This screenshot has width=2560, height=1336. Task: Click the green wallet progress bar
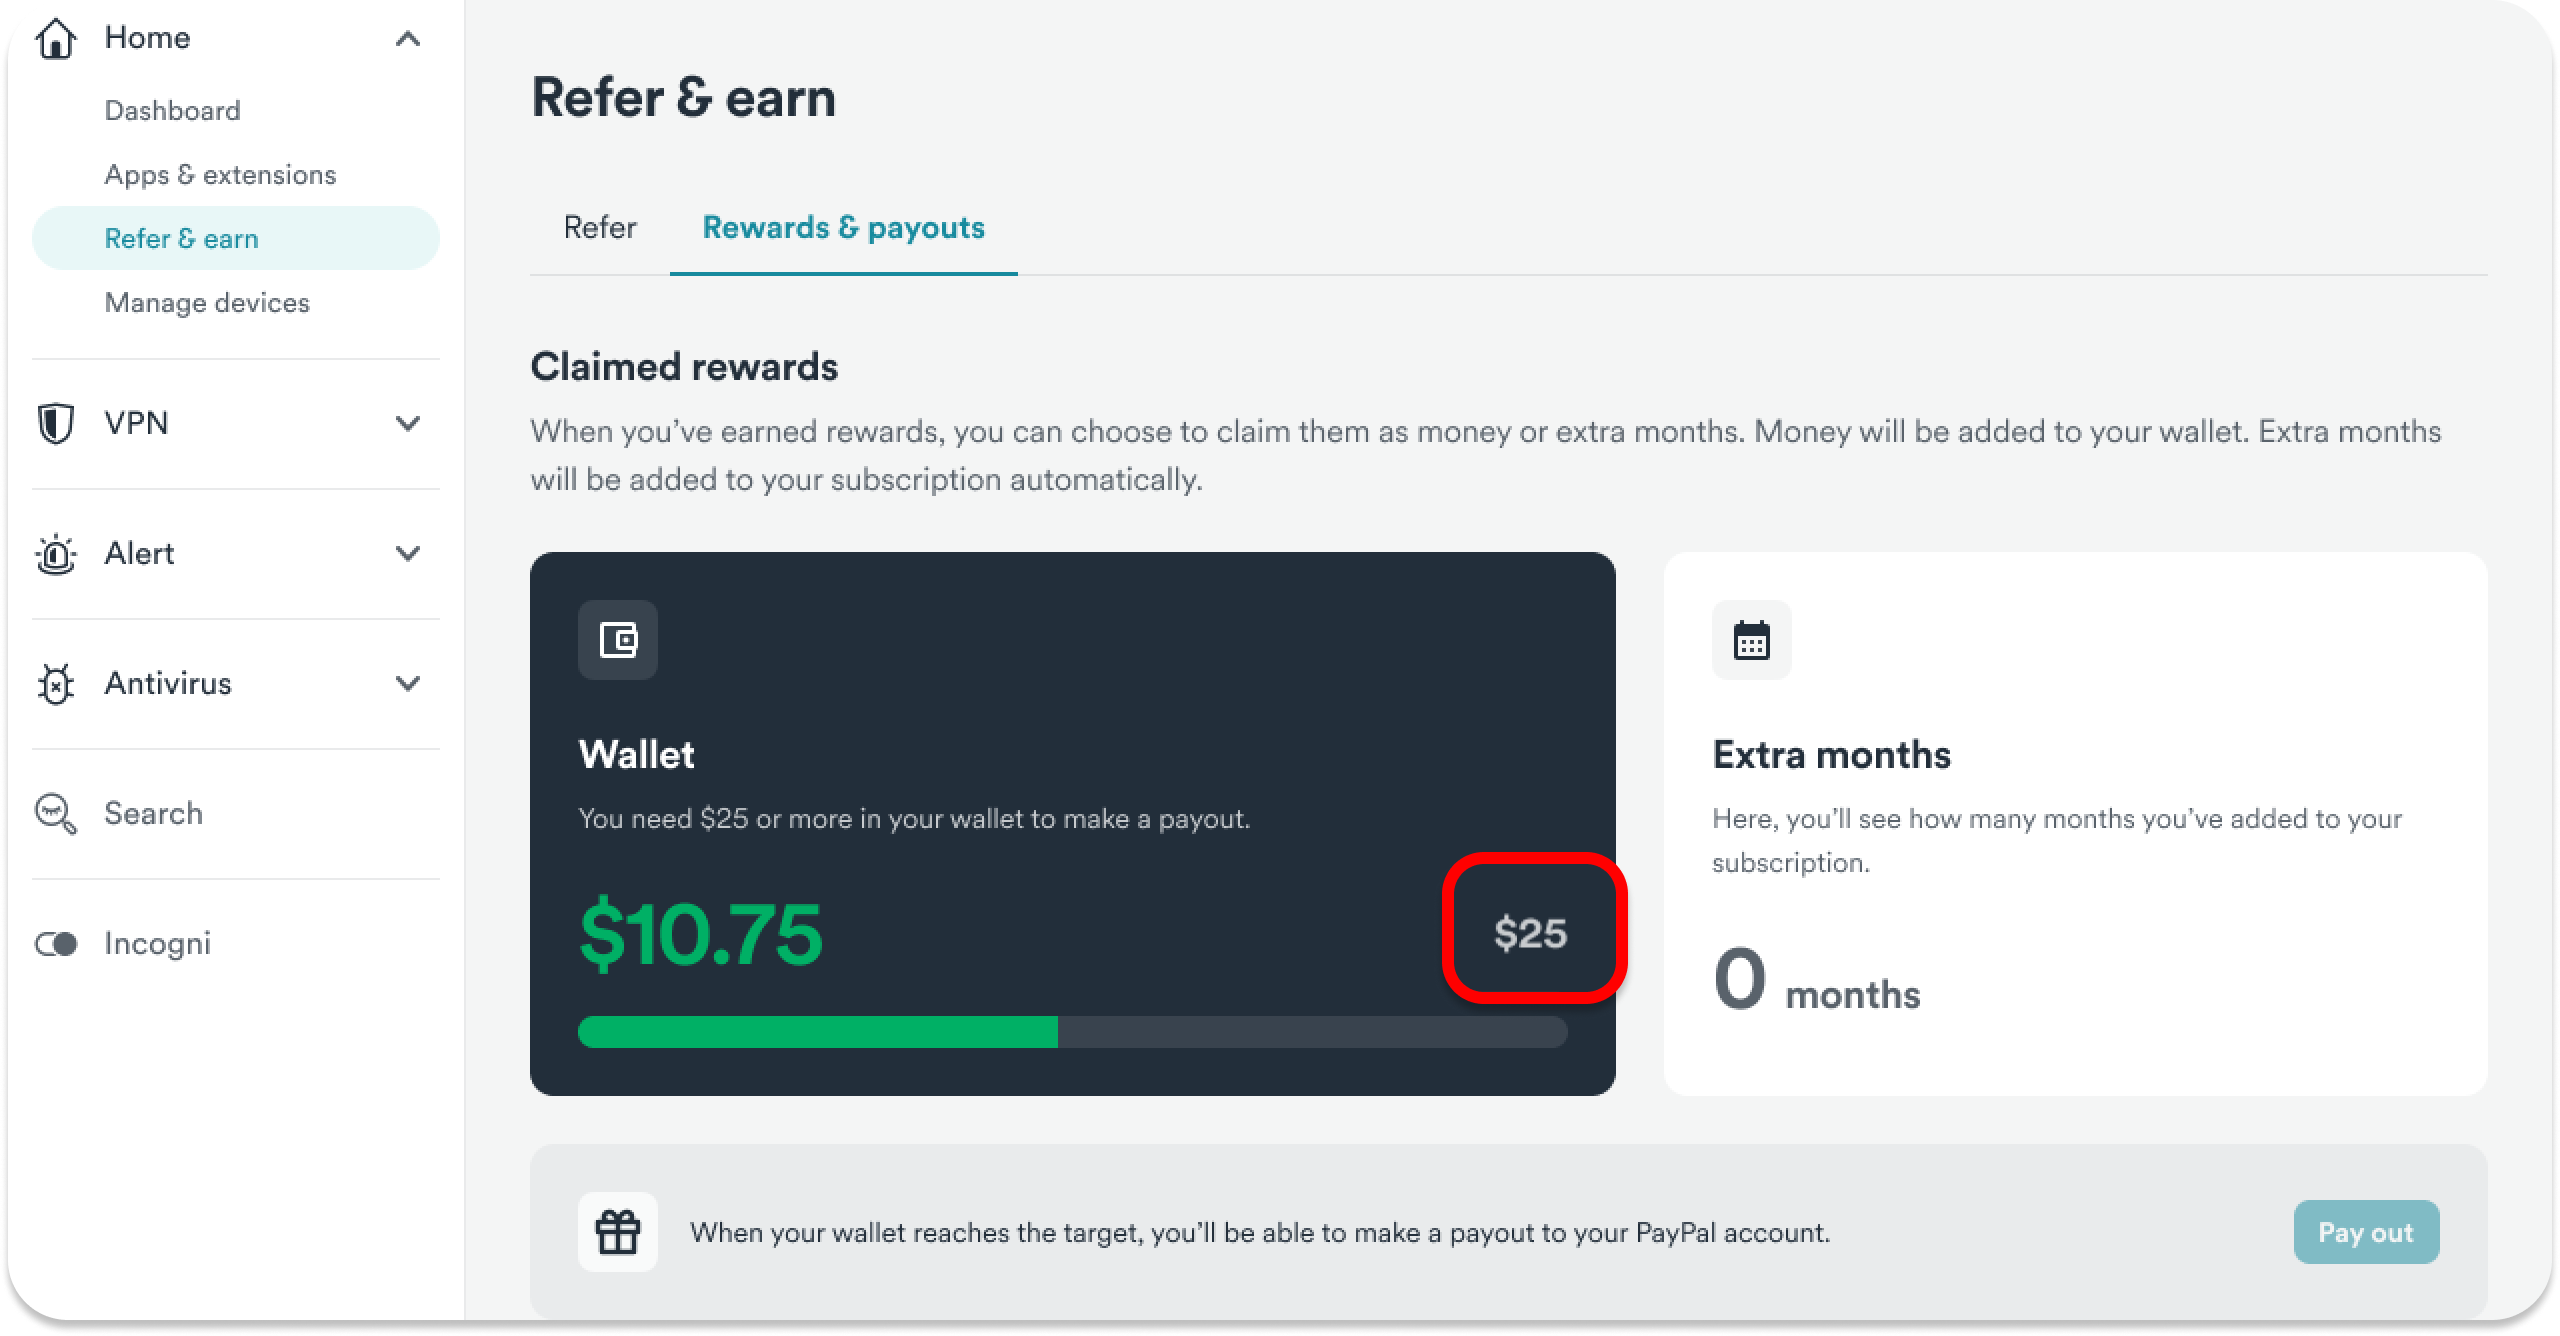tap(817, 1032)
